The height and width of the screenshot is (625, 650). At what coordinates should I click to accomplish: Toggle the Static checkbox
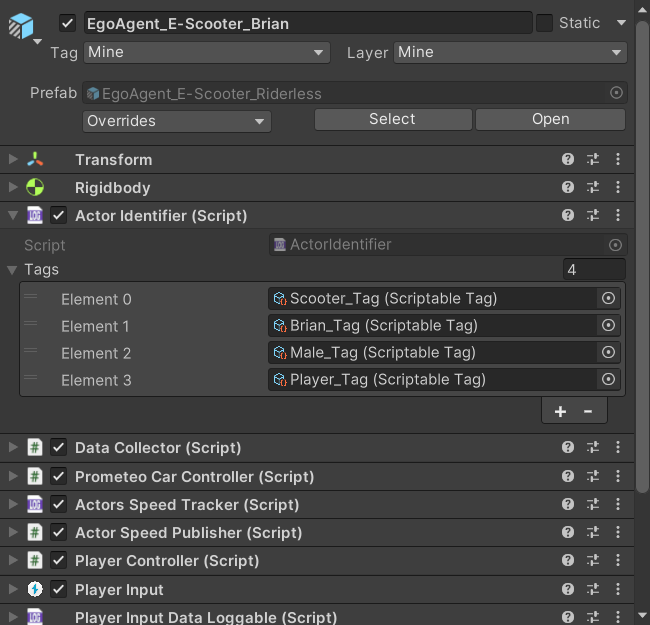[544, 23]
